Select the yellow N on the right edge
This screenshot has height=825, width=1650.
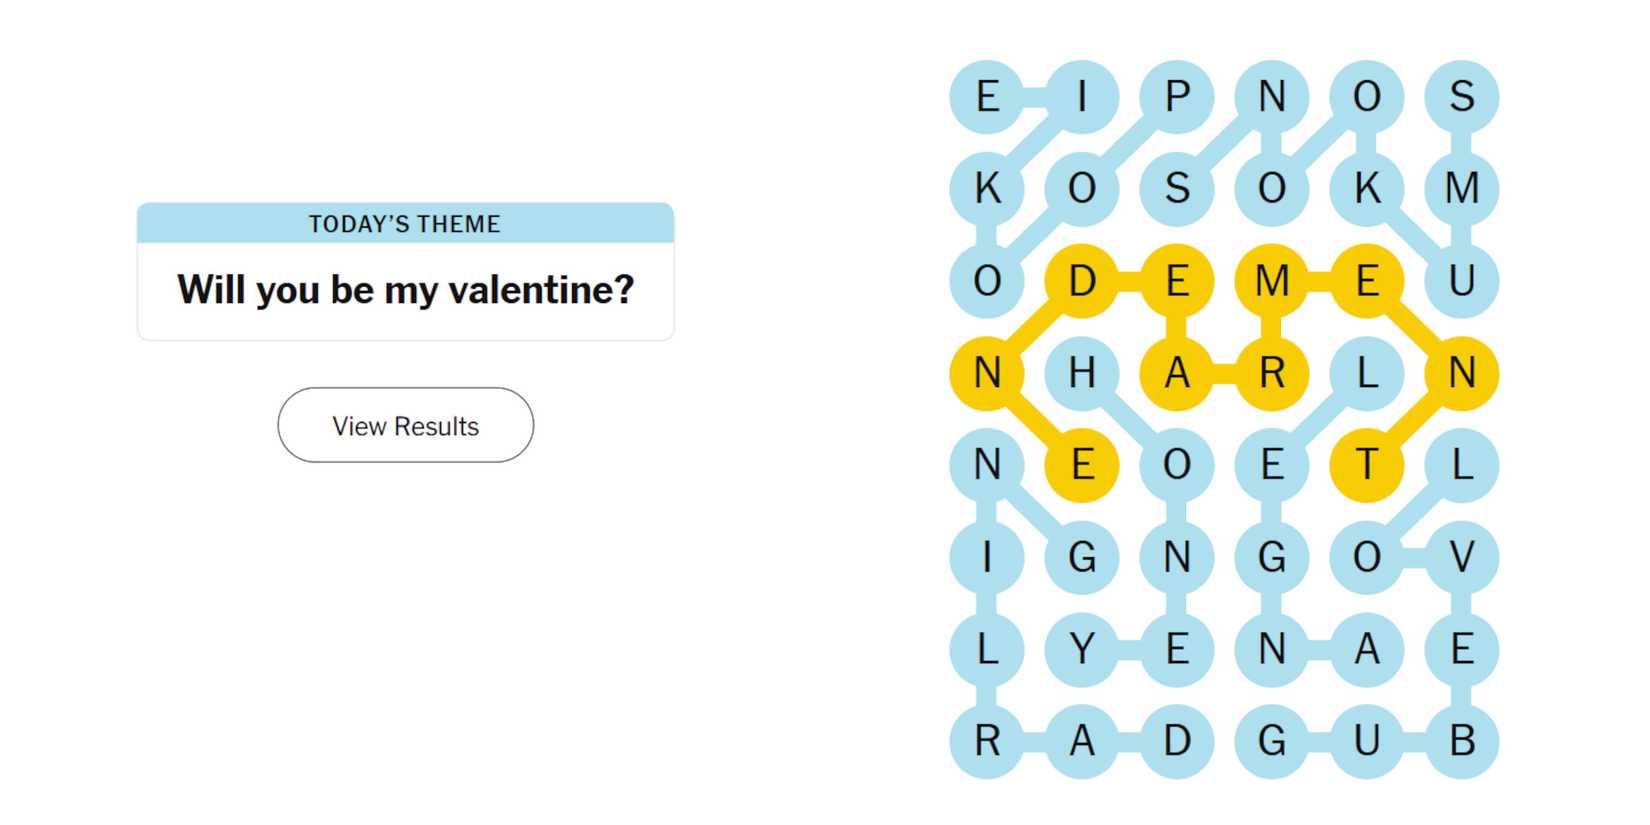1462,373
